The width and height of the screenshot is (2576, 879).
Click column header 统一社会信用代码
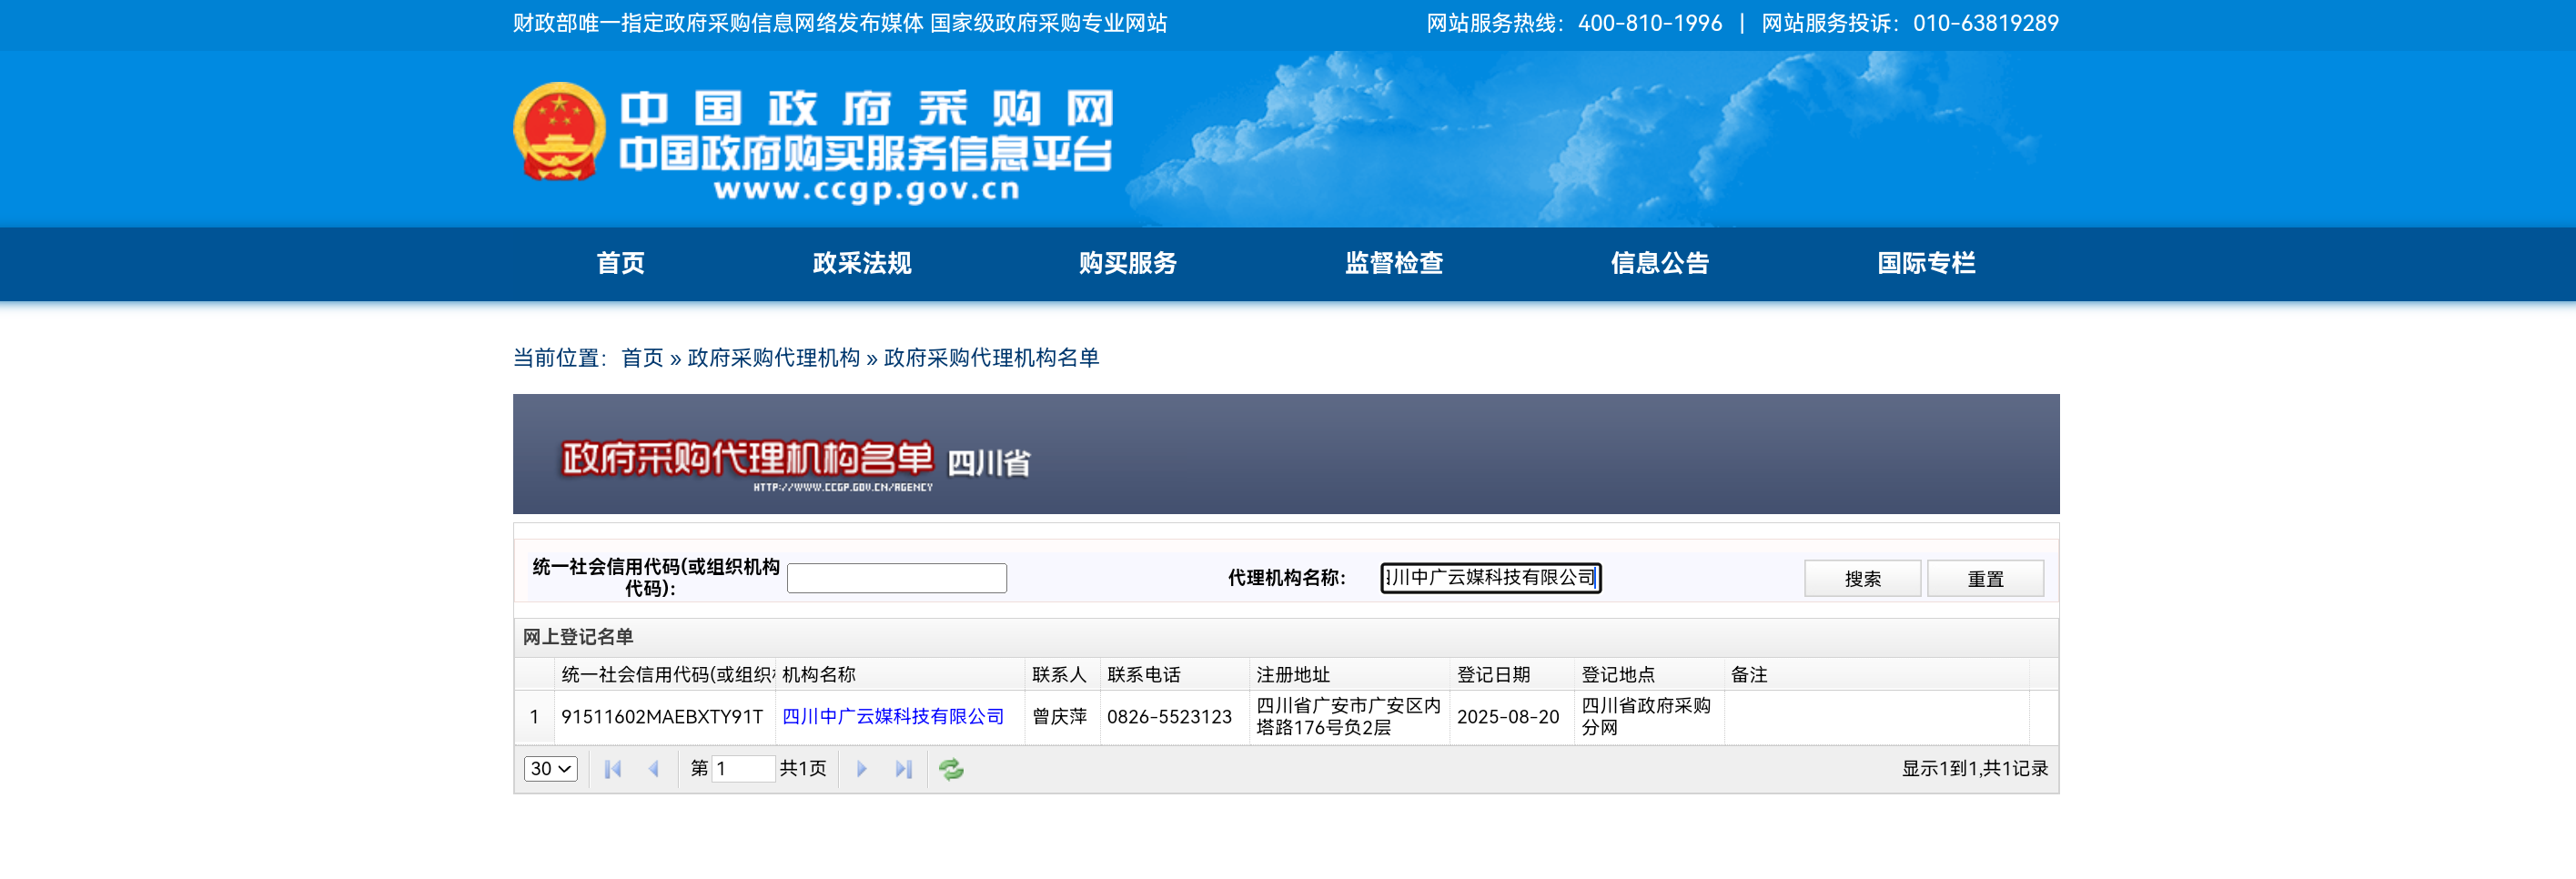click(x=665, y=674)
